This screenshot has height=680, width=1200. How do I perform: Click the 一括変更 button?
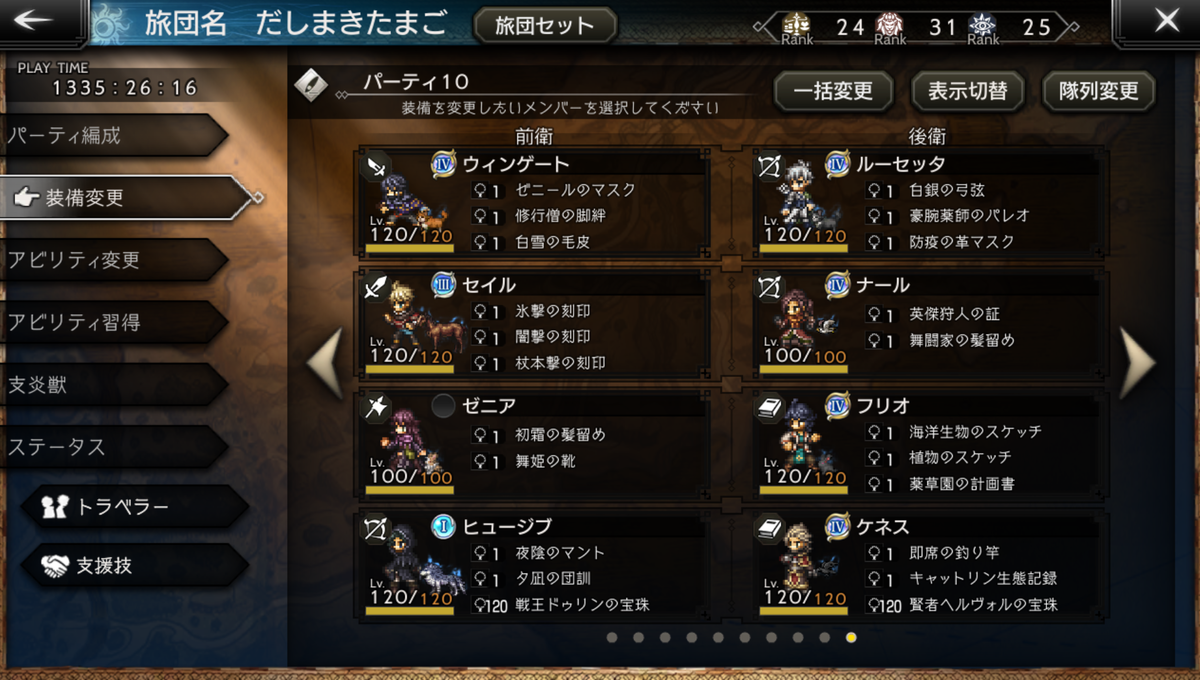(x=833, y=91)
